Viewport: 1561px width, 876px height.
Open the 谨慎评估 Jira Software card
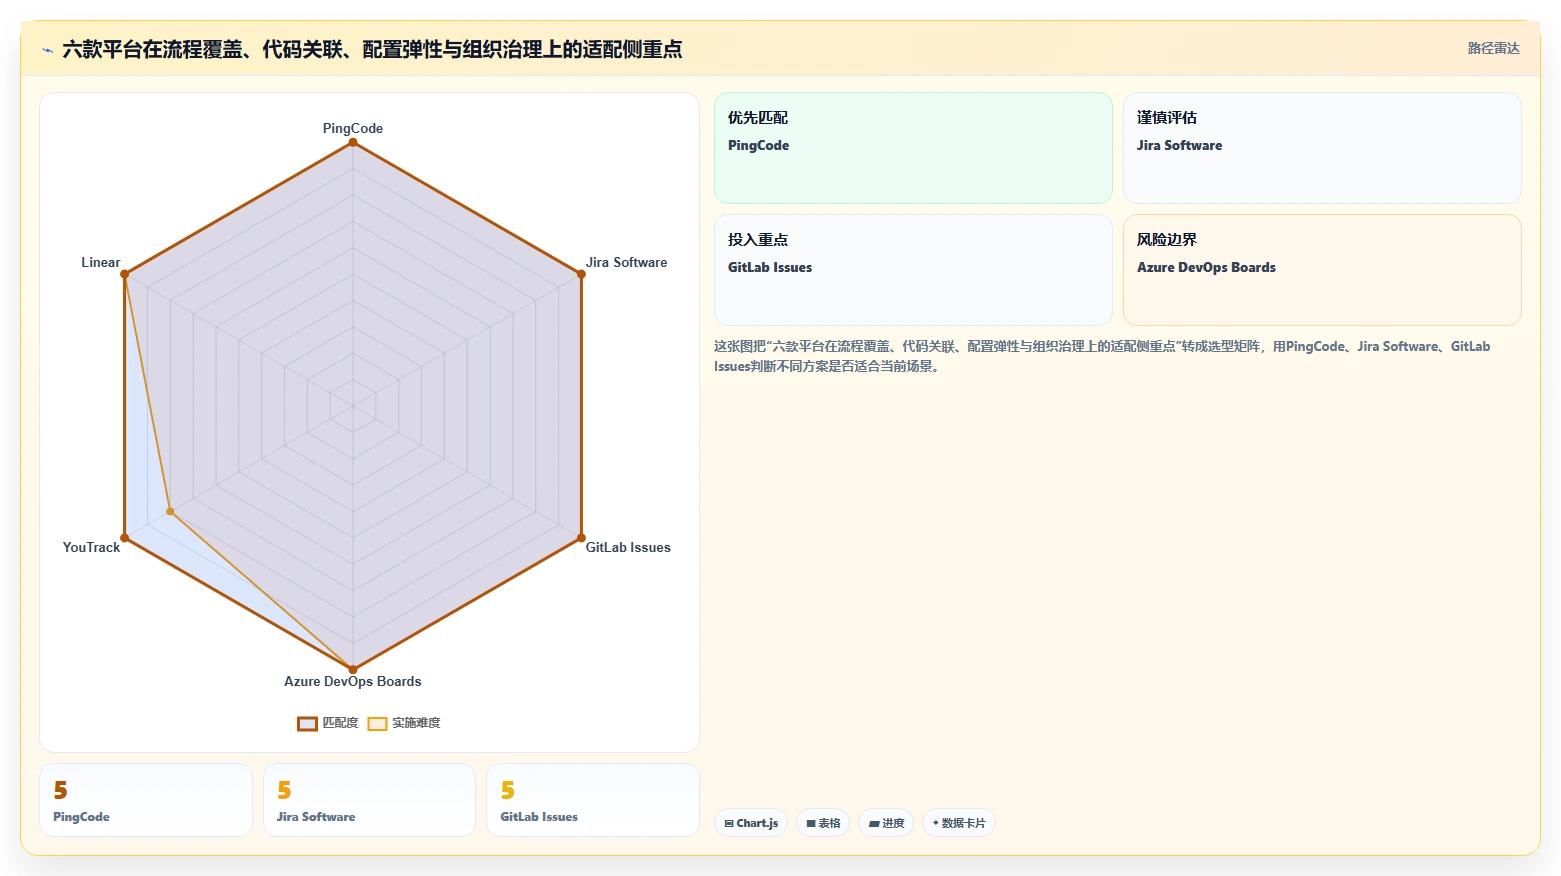click(1322, 148)
